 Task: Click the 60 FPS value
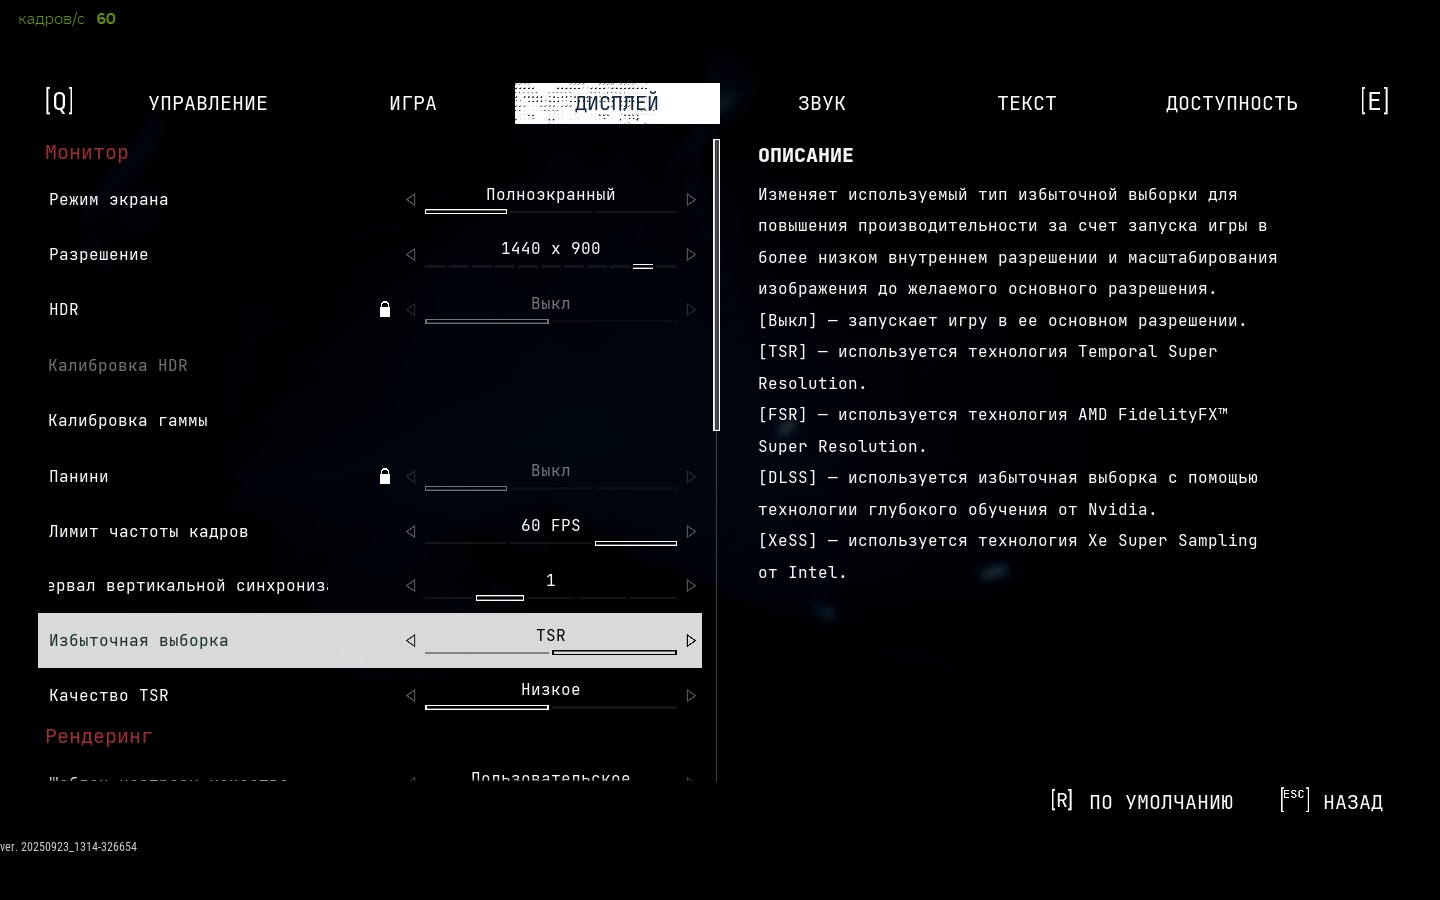point(551,526)
